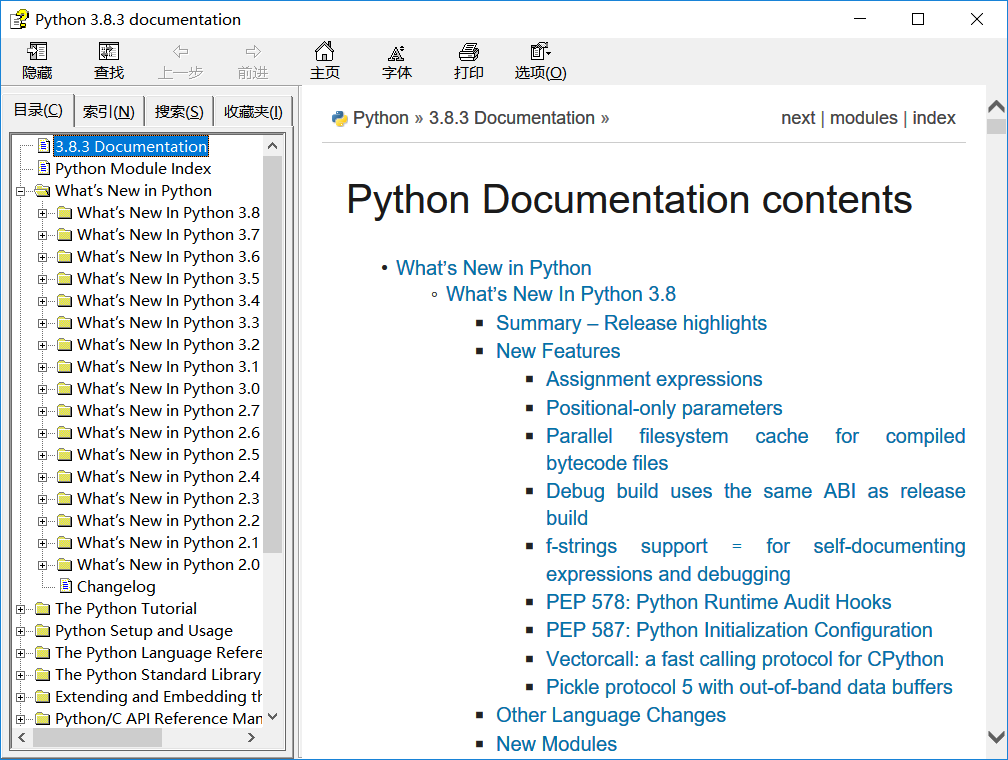Image resolution: width=1008 pixels, height=760 pixels.
Task: Expand Python/C API Reference Manual node
Action: pyautogui.click(x=21, y=719)
